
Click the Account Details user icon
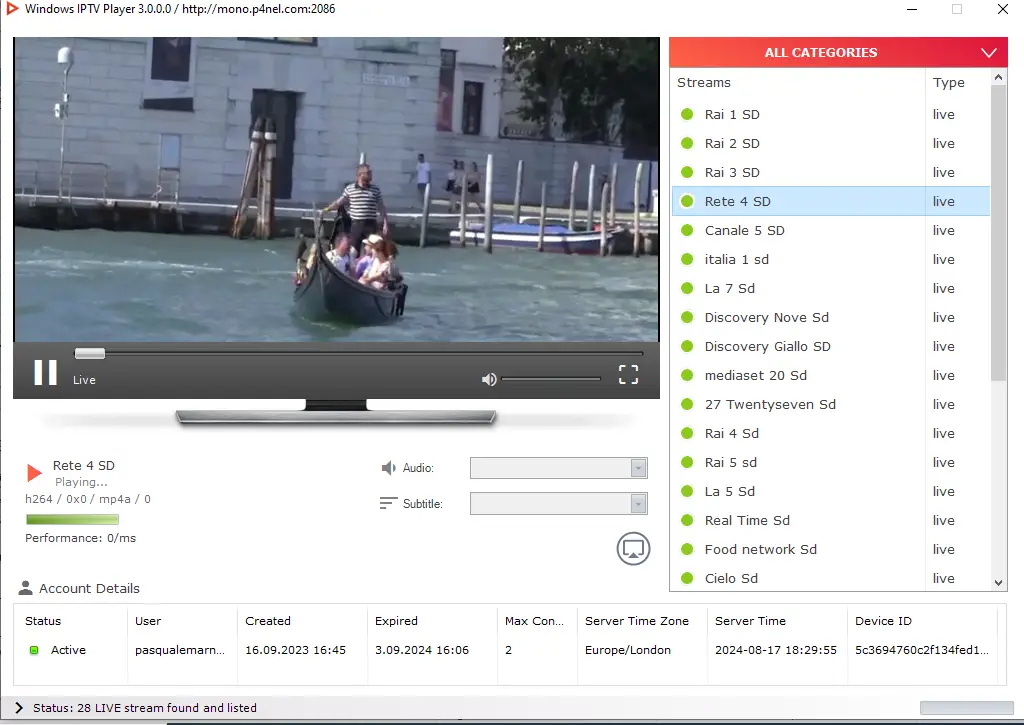click(25, 588)
